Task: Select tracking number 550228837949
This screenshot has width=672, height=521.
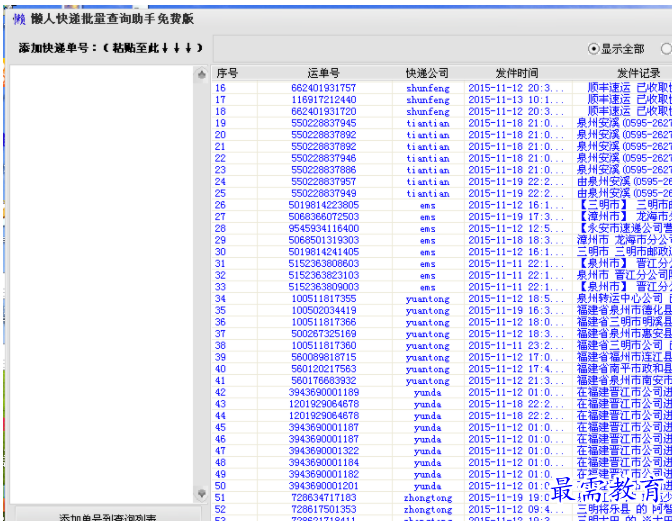Action: 324,193
